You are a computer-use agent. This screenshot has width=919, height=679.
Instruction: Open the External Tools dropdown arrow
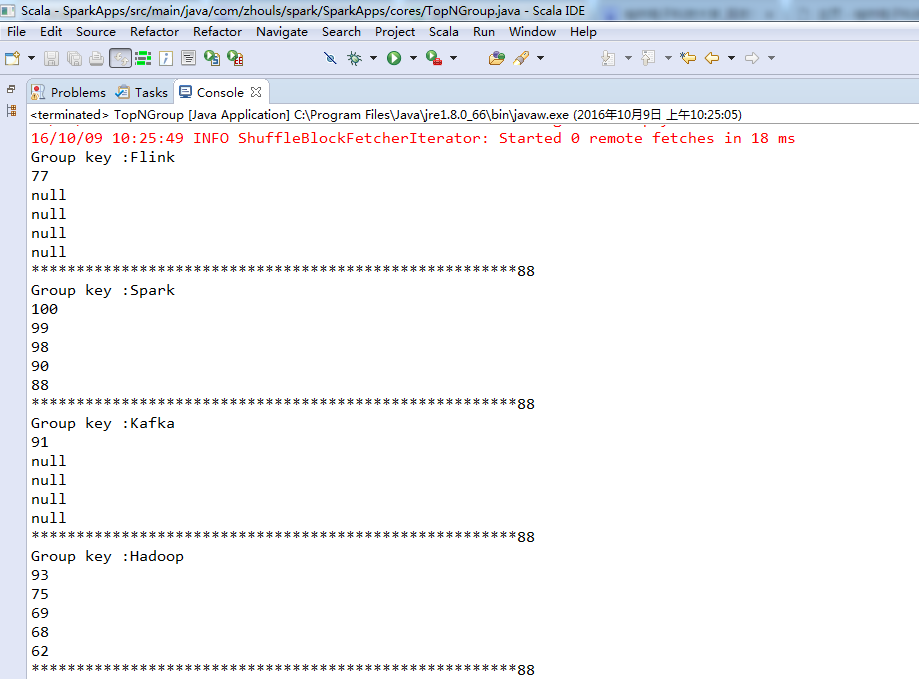(453, 58)
